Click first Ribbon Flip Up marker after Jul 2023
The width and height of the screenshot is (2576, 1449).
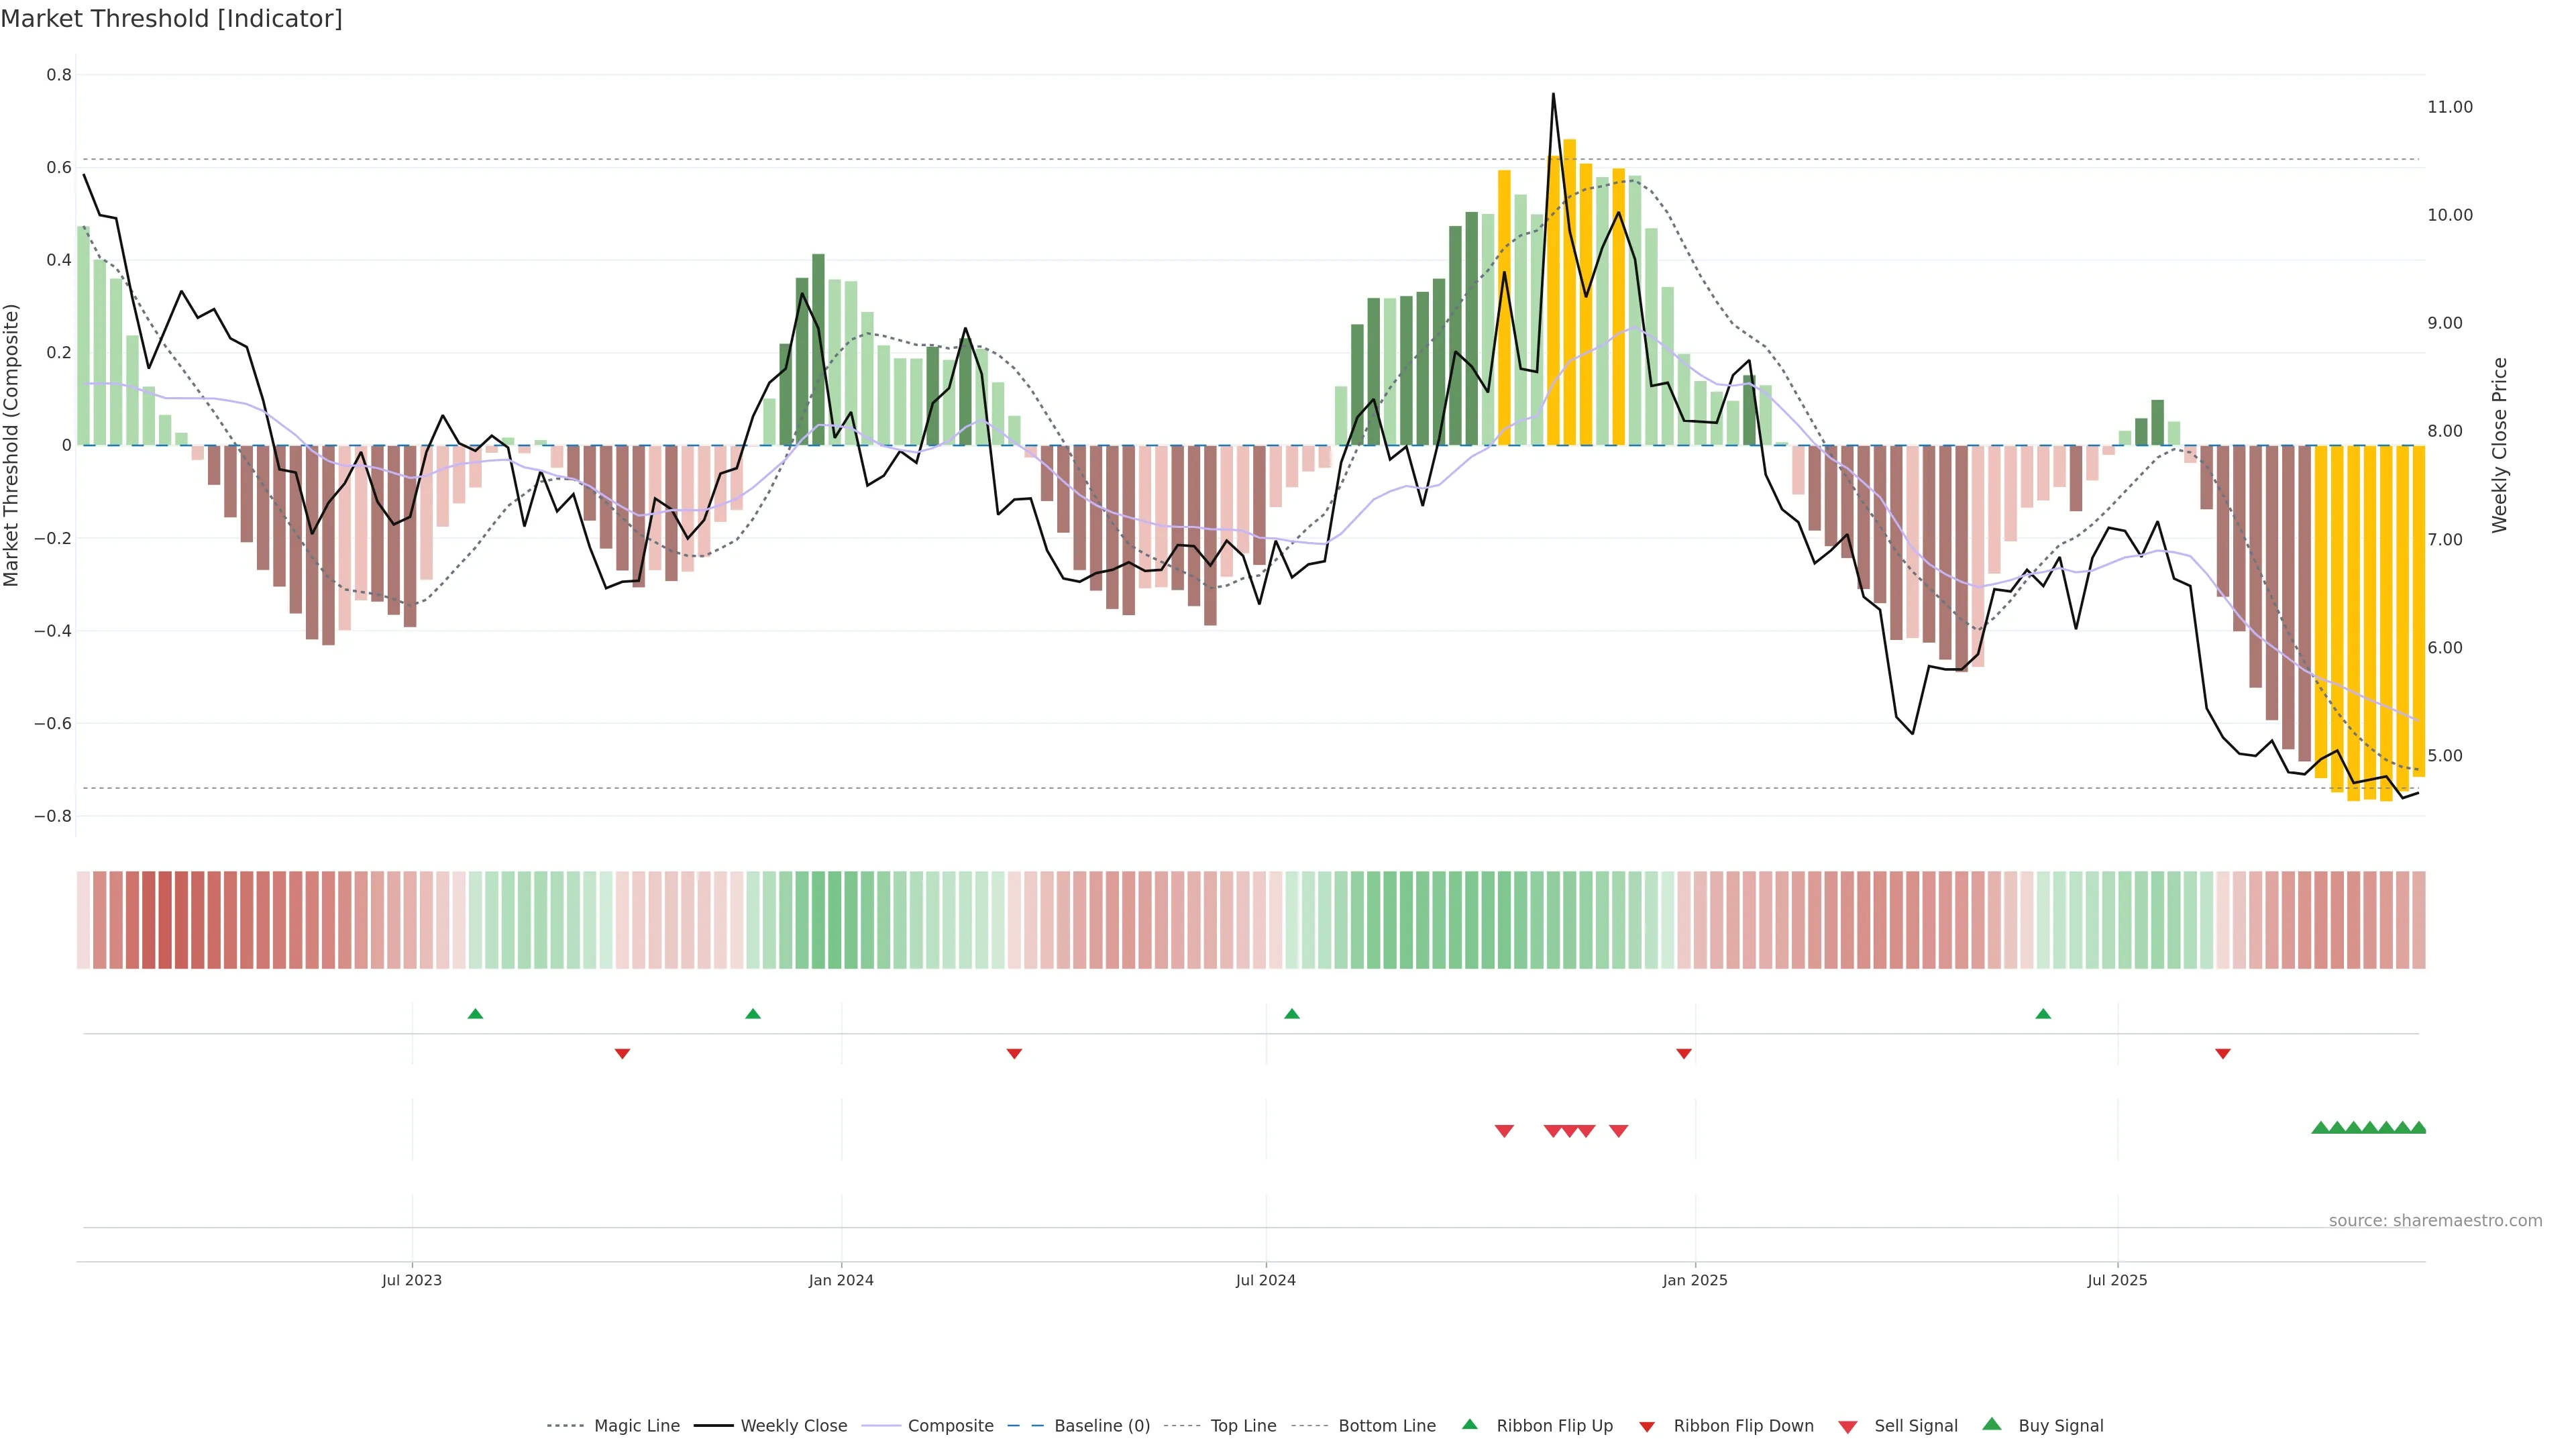click(x=475, y=1014)
